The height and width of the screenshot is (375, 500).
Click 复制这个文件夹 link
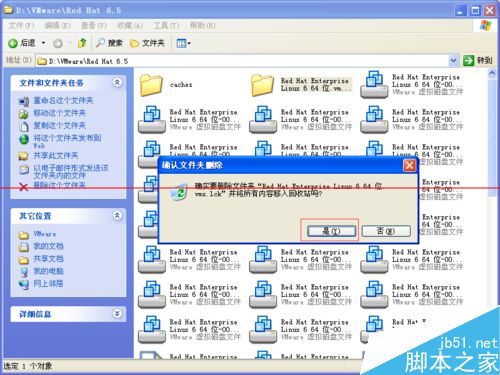[60, 126]
